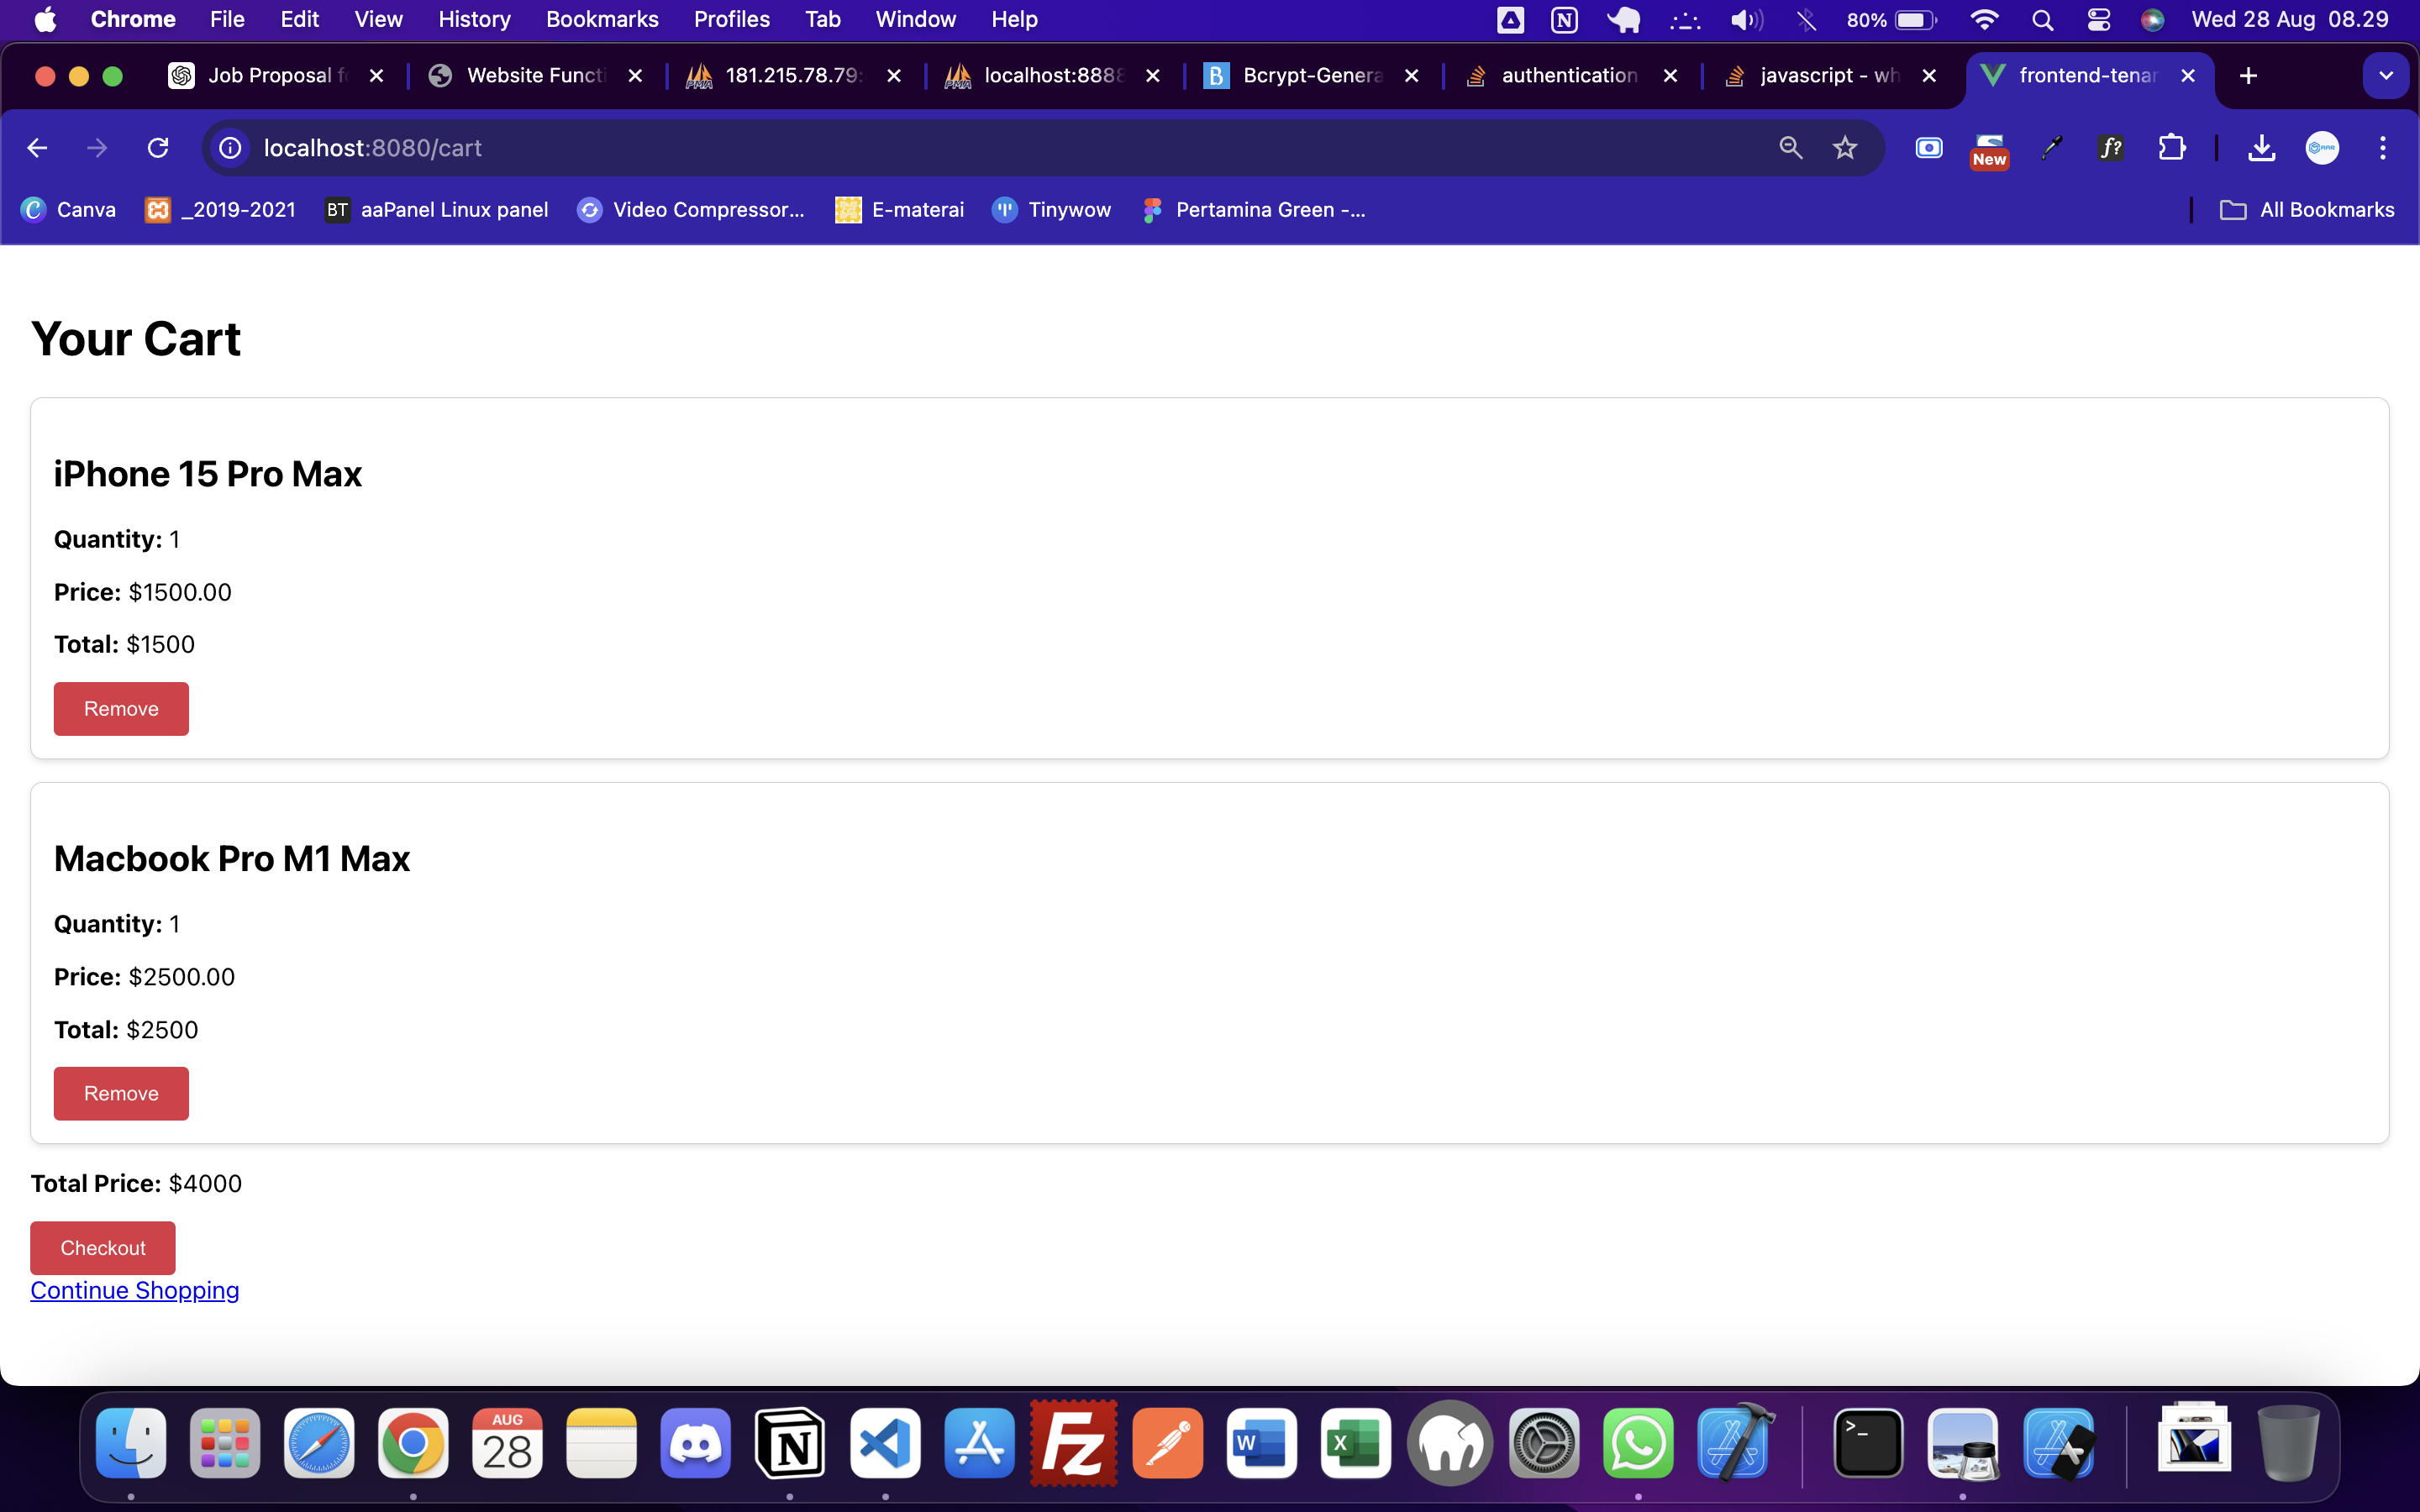Open Chrome three-dot menu
The width and height of the screenshot is (2420, 1512).
[x=2382, y=148]
